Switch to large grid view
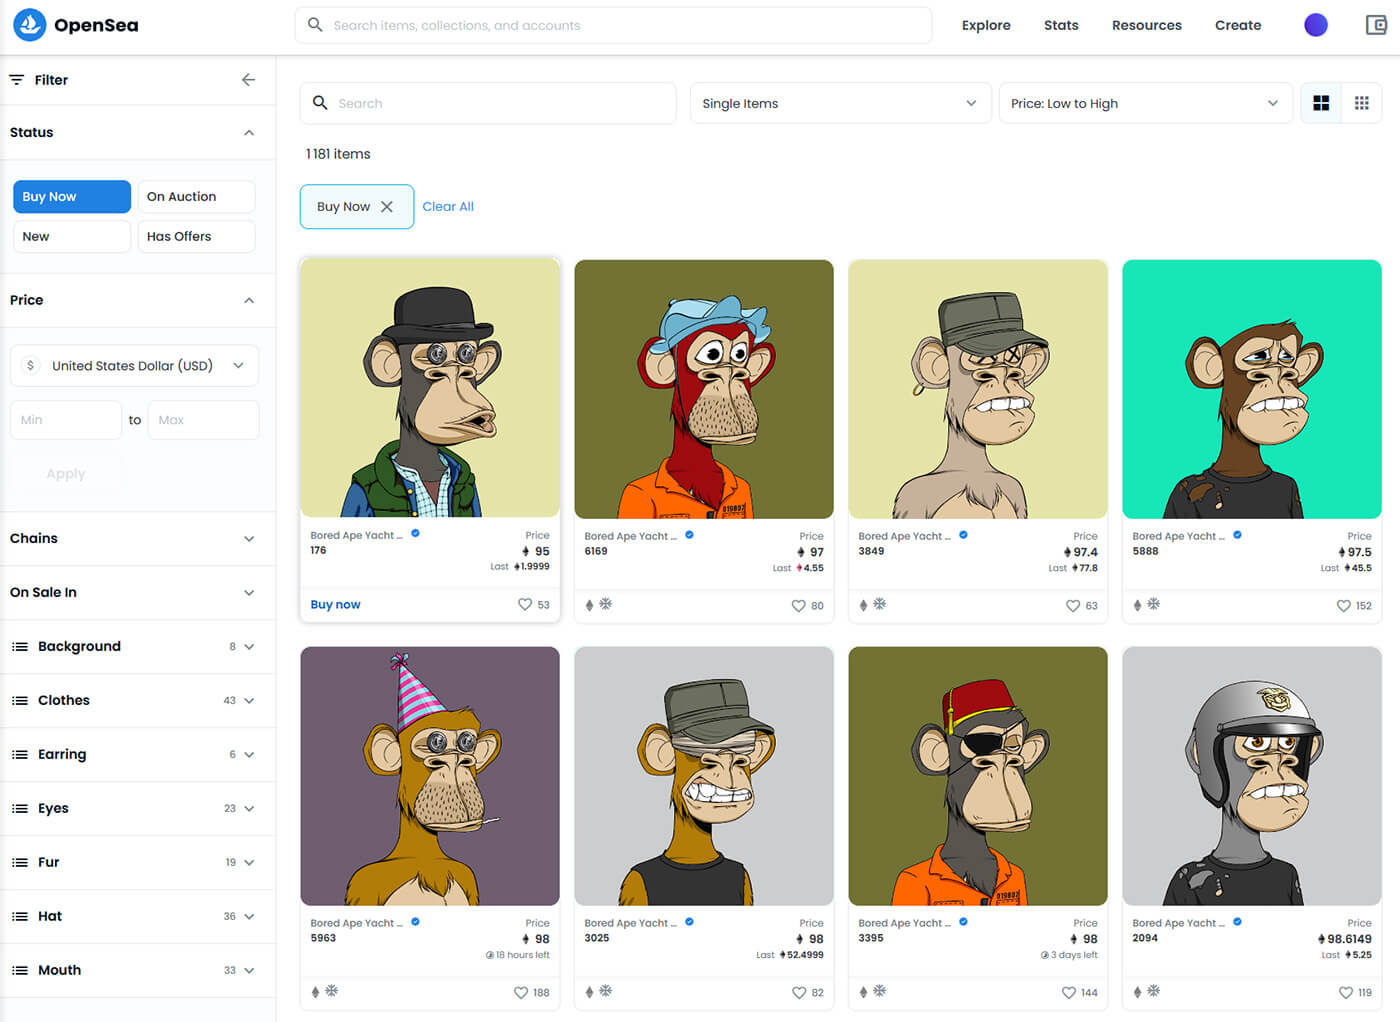Screen dimensions: 1400x1022 tap(1321, 103)
